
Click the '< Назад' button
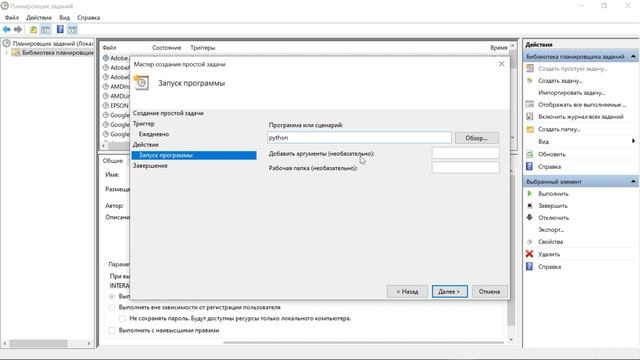[407, 291]
